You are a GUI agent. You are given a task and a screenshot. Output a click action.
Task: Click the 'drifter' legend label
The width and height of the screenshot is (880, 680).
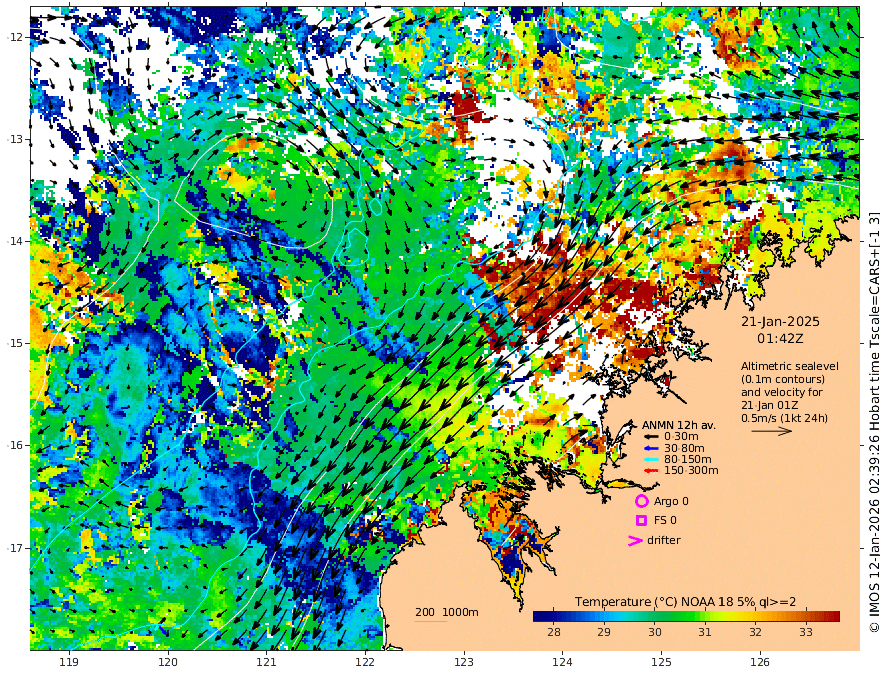pyautogui.click(x=664, y=540)
